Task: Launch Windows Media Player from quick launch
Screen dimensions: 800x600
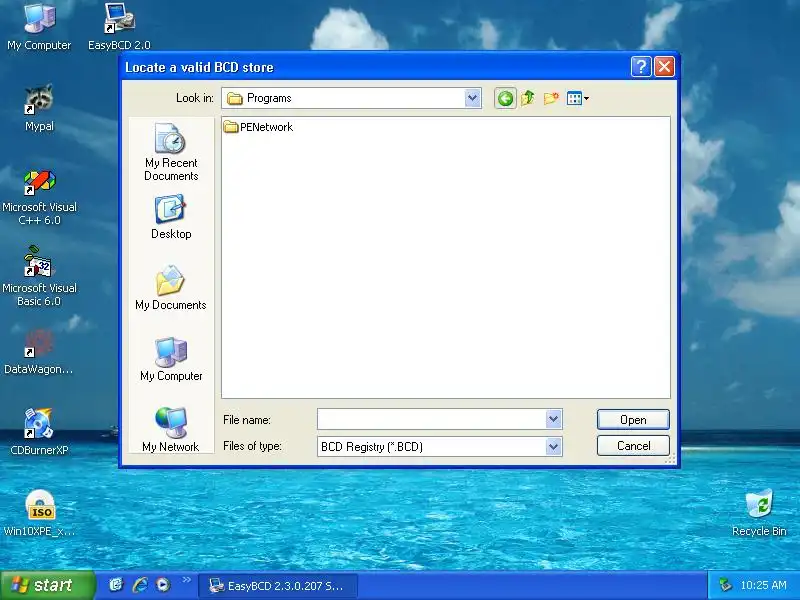Action: [x=163, y=585]
